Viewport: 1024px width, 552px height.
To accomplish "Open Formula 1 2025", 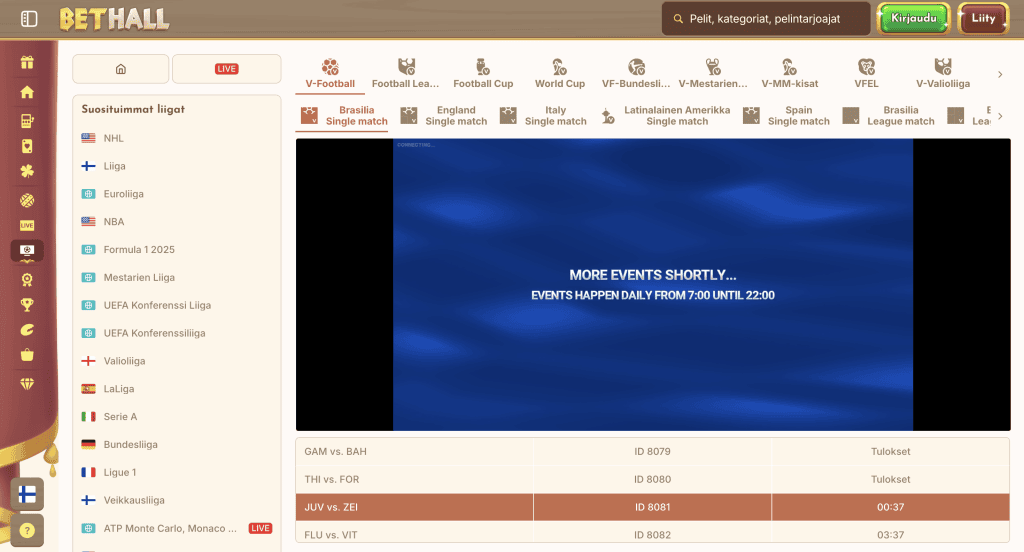I will pos(176,250).
